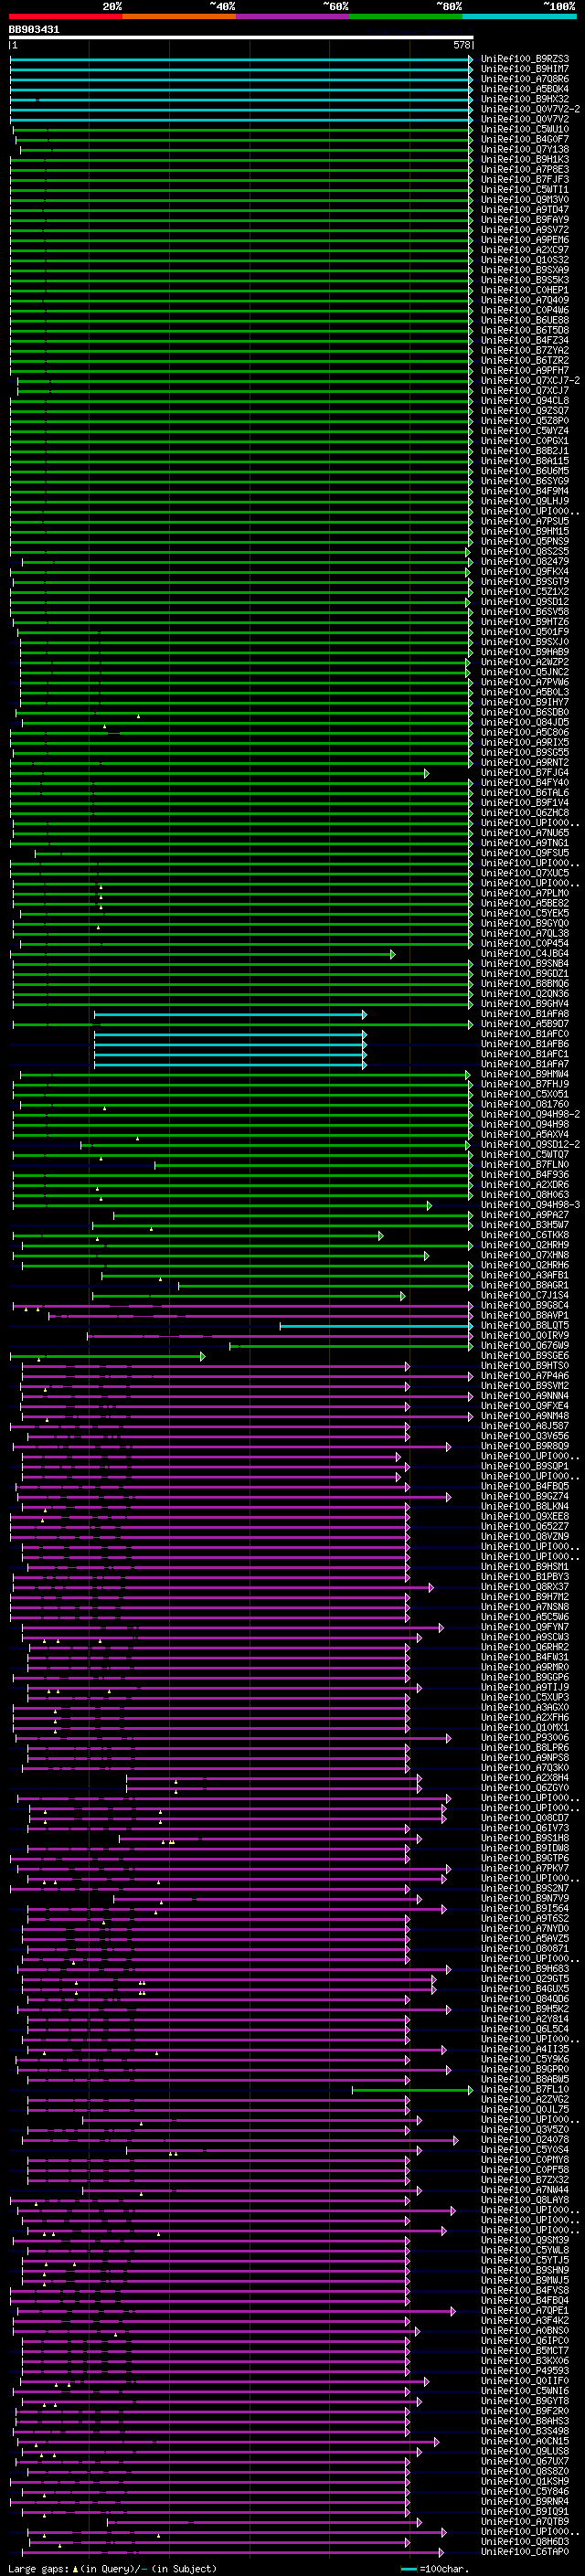Select label UniRef100_B1AFC0
585x2576 pixels.
pos(525,1034)
